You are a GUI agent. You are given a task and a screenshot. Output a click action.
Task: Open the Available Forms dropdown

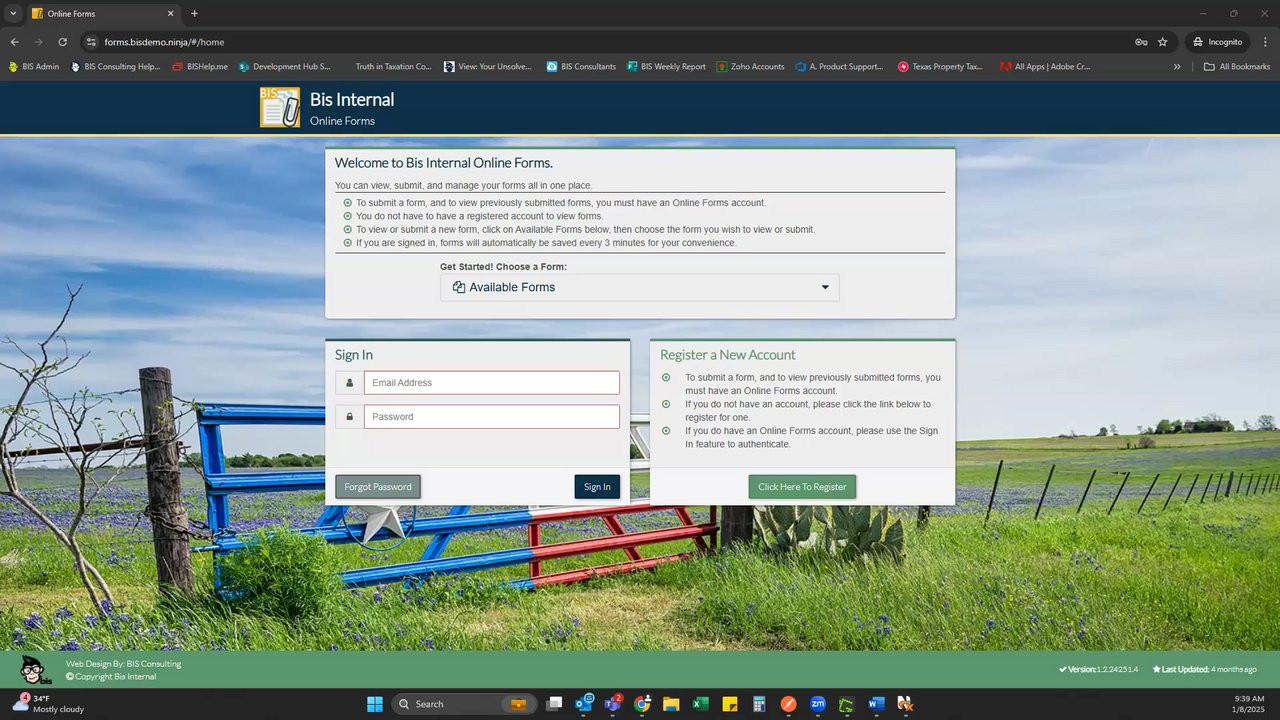(x=640, y=287)
